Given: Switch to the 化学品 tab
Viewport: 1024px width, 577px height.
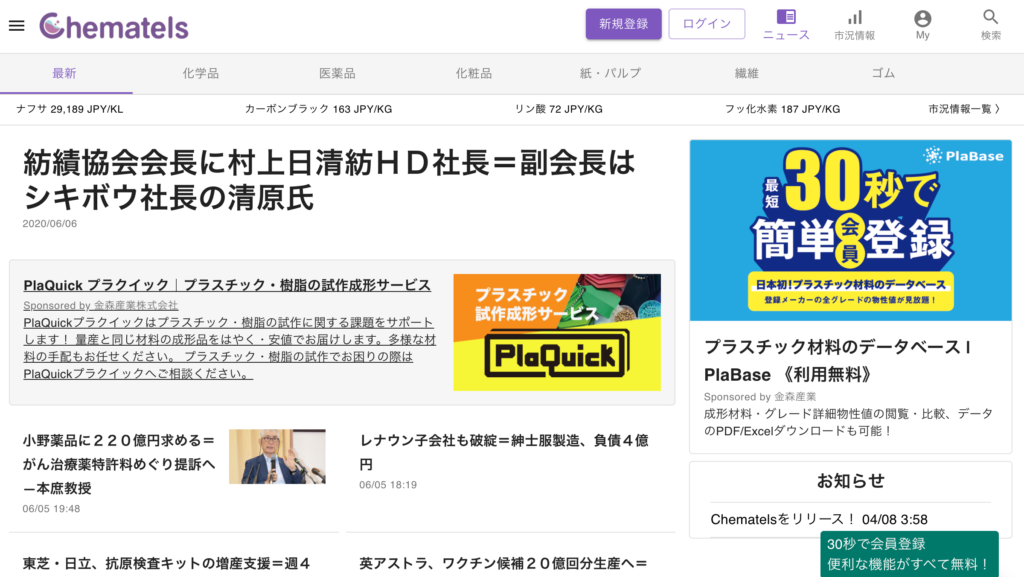Looking at the screenshot, I should 200,74.
